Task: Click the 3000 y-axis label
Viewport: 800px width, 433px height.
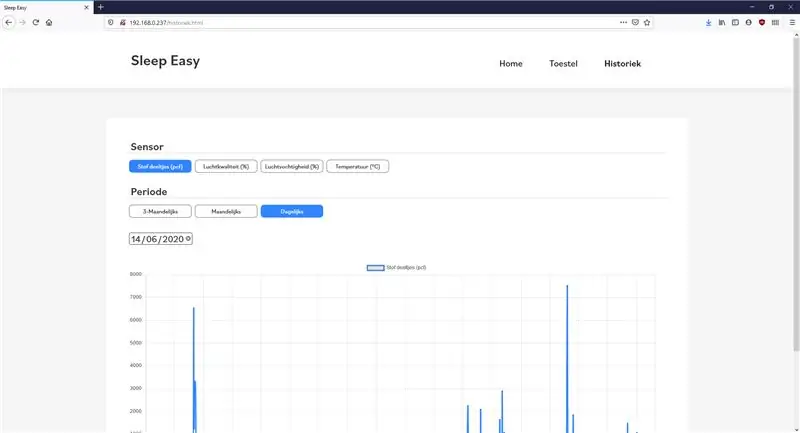Action: point(136,388)
